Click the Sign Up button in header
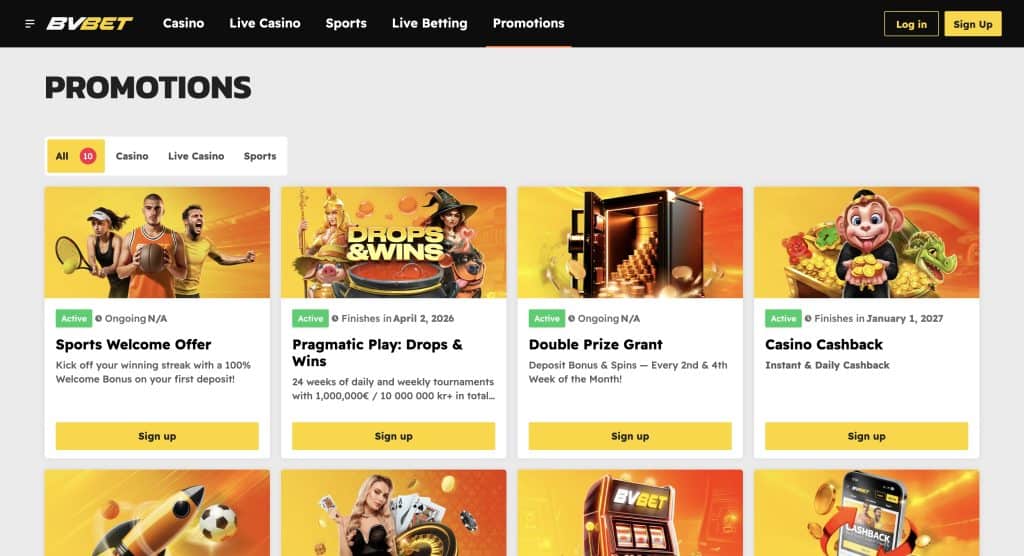Viewport: 1024px width, 556px height. pyautogui.click(x=972, y=24)
